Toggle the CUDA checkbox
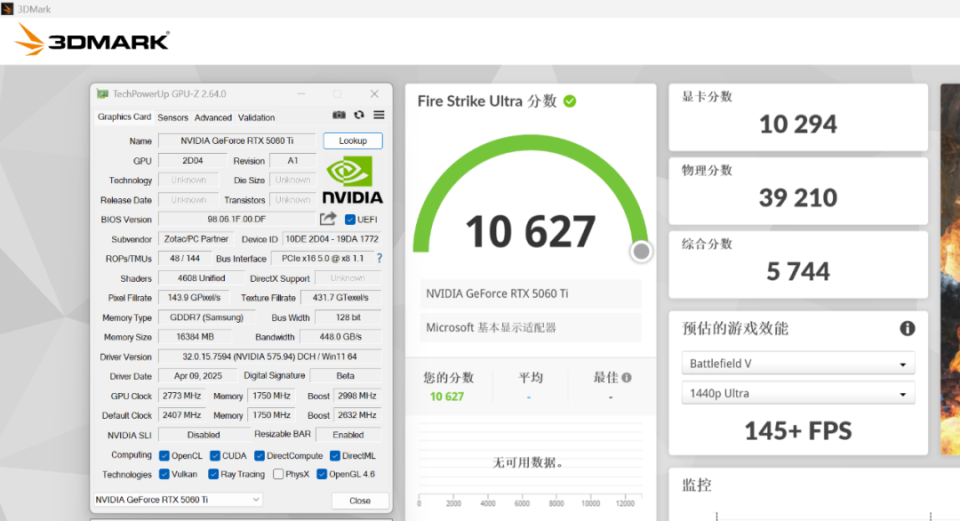Screen dimensions: 960x521 [x=215, y=455]
